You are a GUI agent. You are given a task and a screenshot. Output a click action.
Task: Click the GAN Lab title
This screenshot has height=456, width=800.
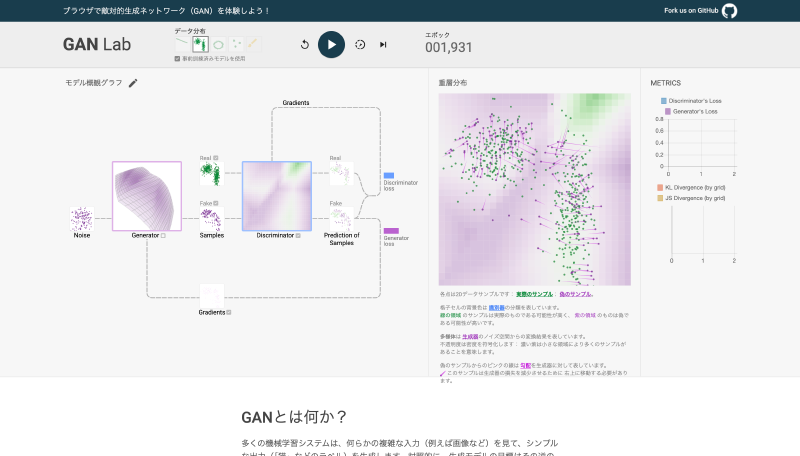pyautogui.click(x=97, y=45)
